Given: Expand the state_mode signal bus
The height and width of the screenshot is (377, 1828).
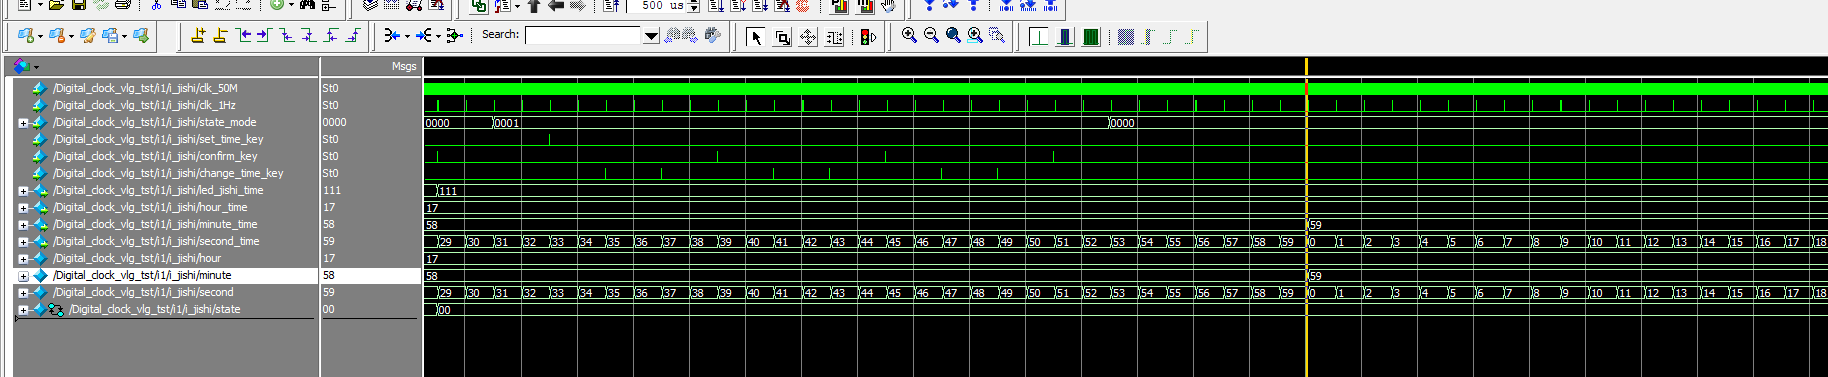Looking at the screenshot, I should pyautogui.click(x=23, y=123).
